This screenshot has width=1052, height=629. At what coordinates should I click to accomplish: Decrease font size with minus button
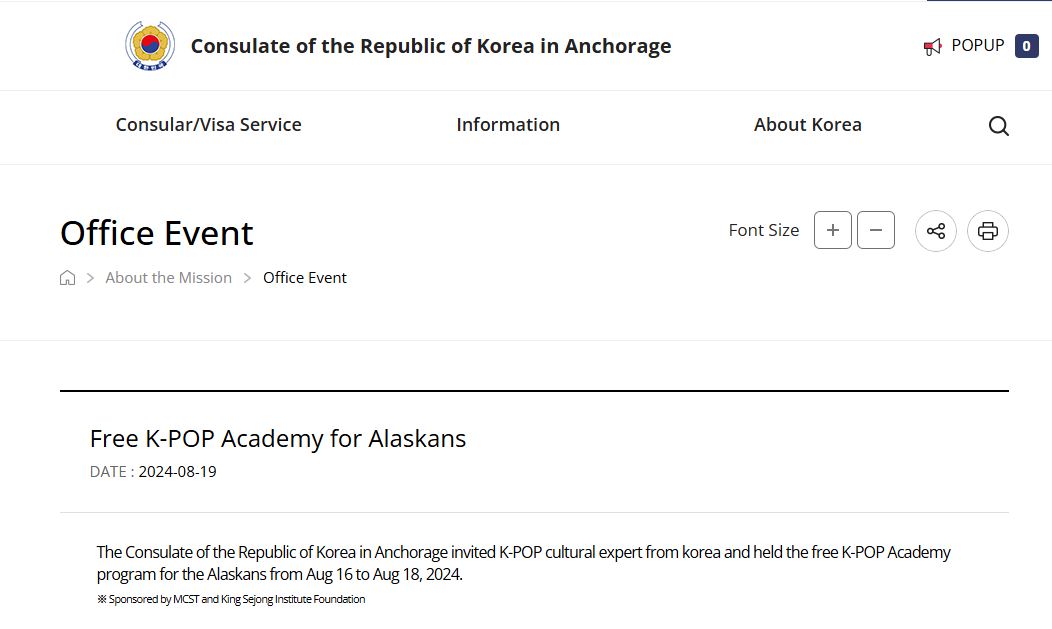point(876,230)
